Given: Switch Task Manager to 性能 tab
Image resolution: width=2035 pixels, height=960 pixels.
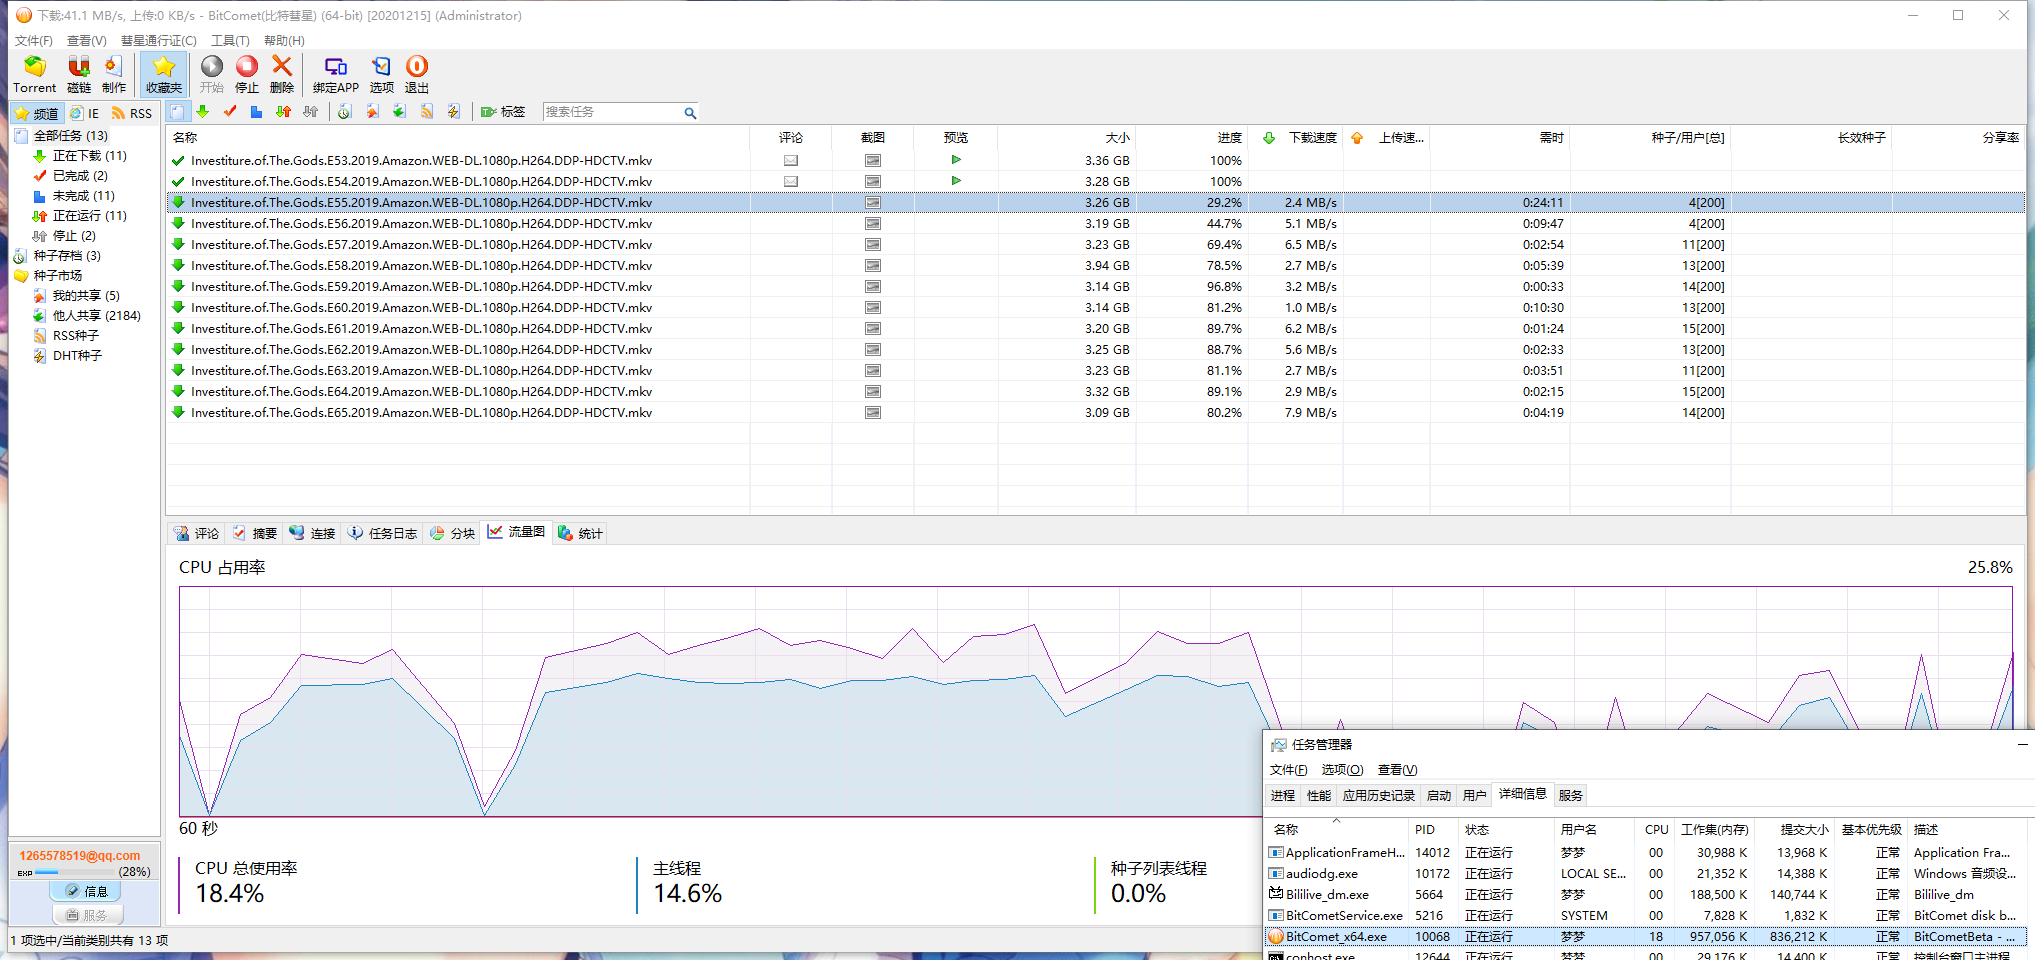Looking at the screenshot, I should [x=1319, y=795].
